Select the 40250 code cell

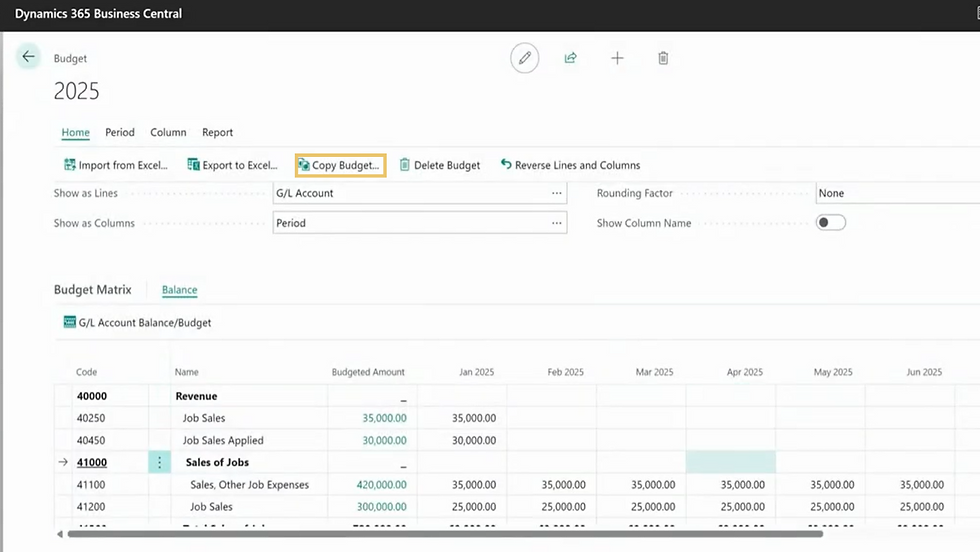[91, 418]
